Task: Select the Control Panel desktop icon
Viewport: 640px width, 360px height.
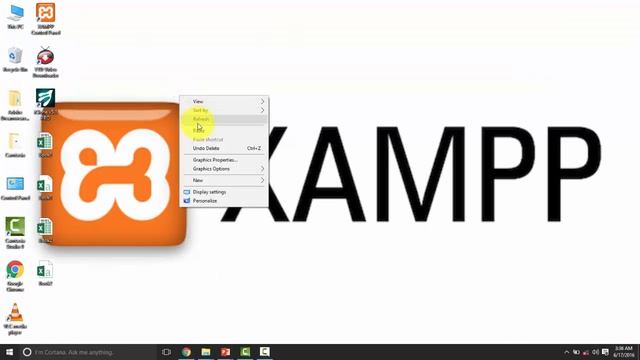Action: [x=15, y=188]
